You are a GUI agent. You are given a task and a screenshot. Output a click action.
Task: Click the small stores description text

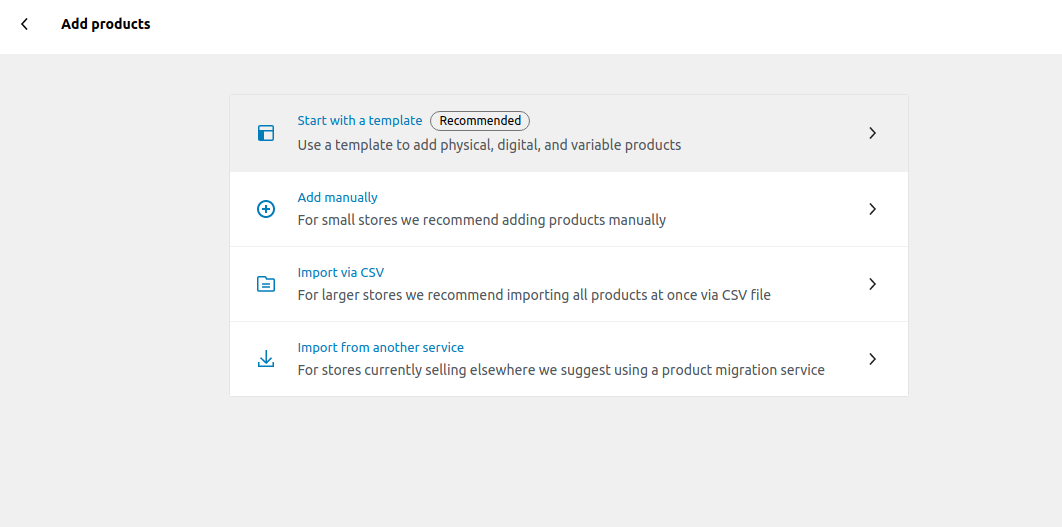(x=482, y=220)
